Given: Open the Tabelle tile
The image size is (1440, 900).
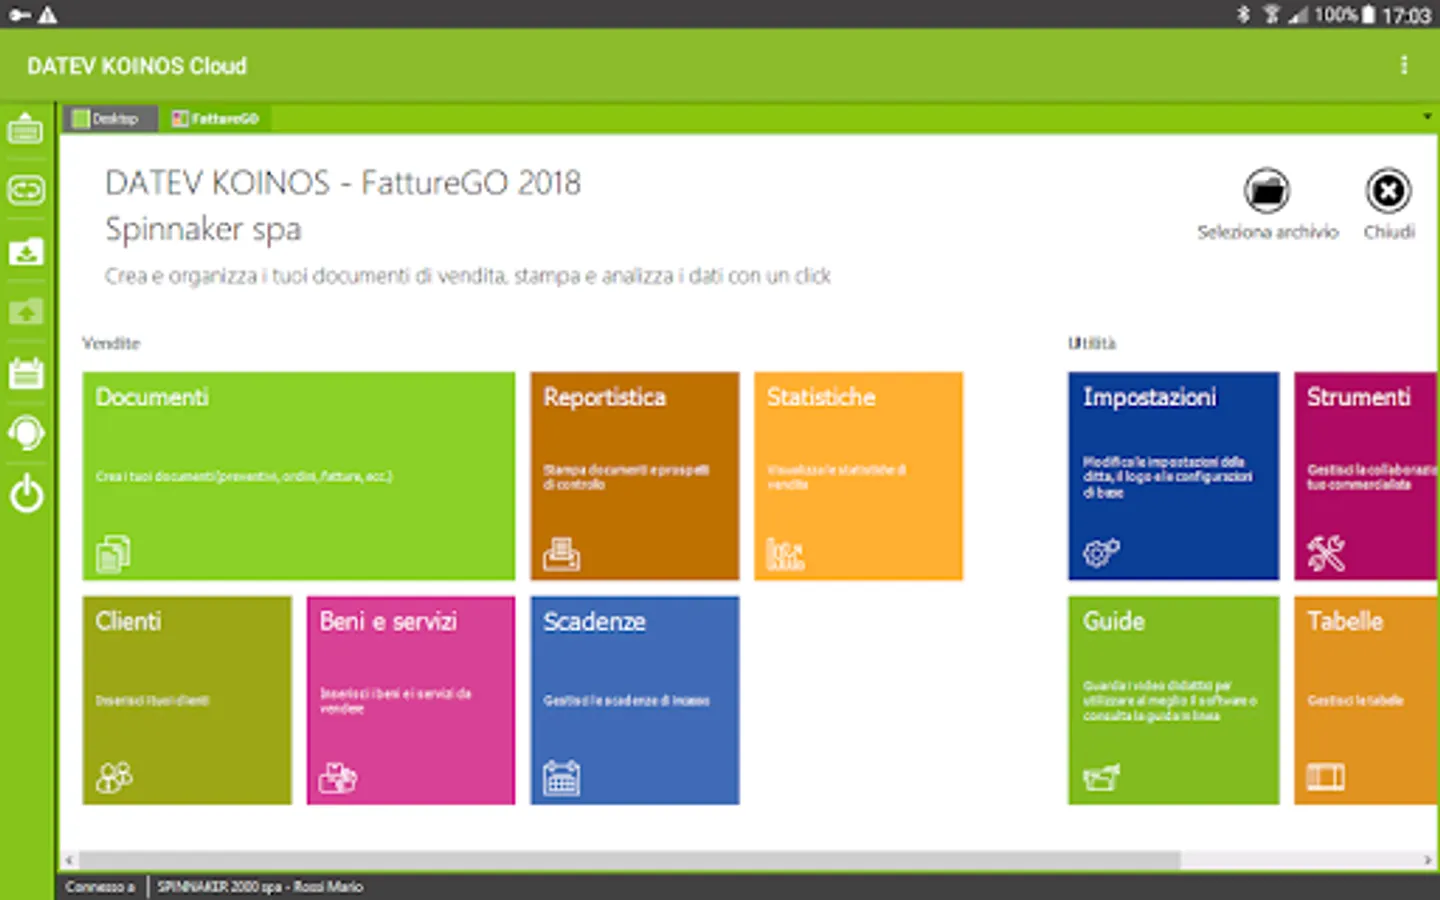Looking at the screenshot, I should [1367, 700].
